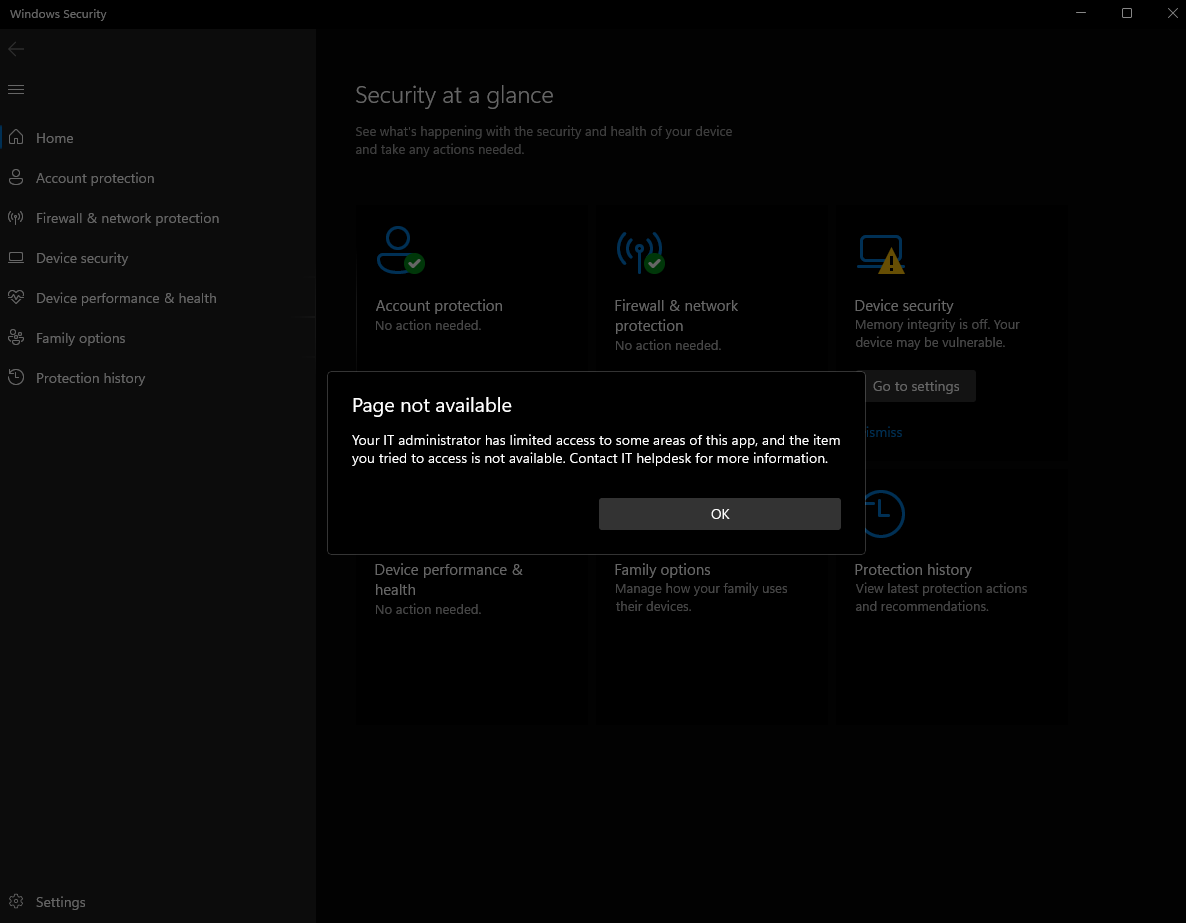Open Device performance & health card title

[x=449, y=580]
